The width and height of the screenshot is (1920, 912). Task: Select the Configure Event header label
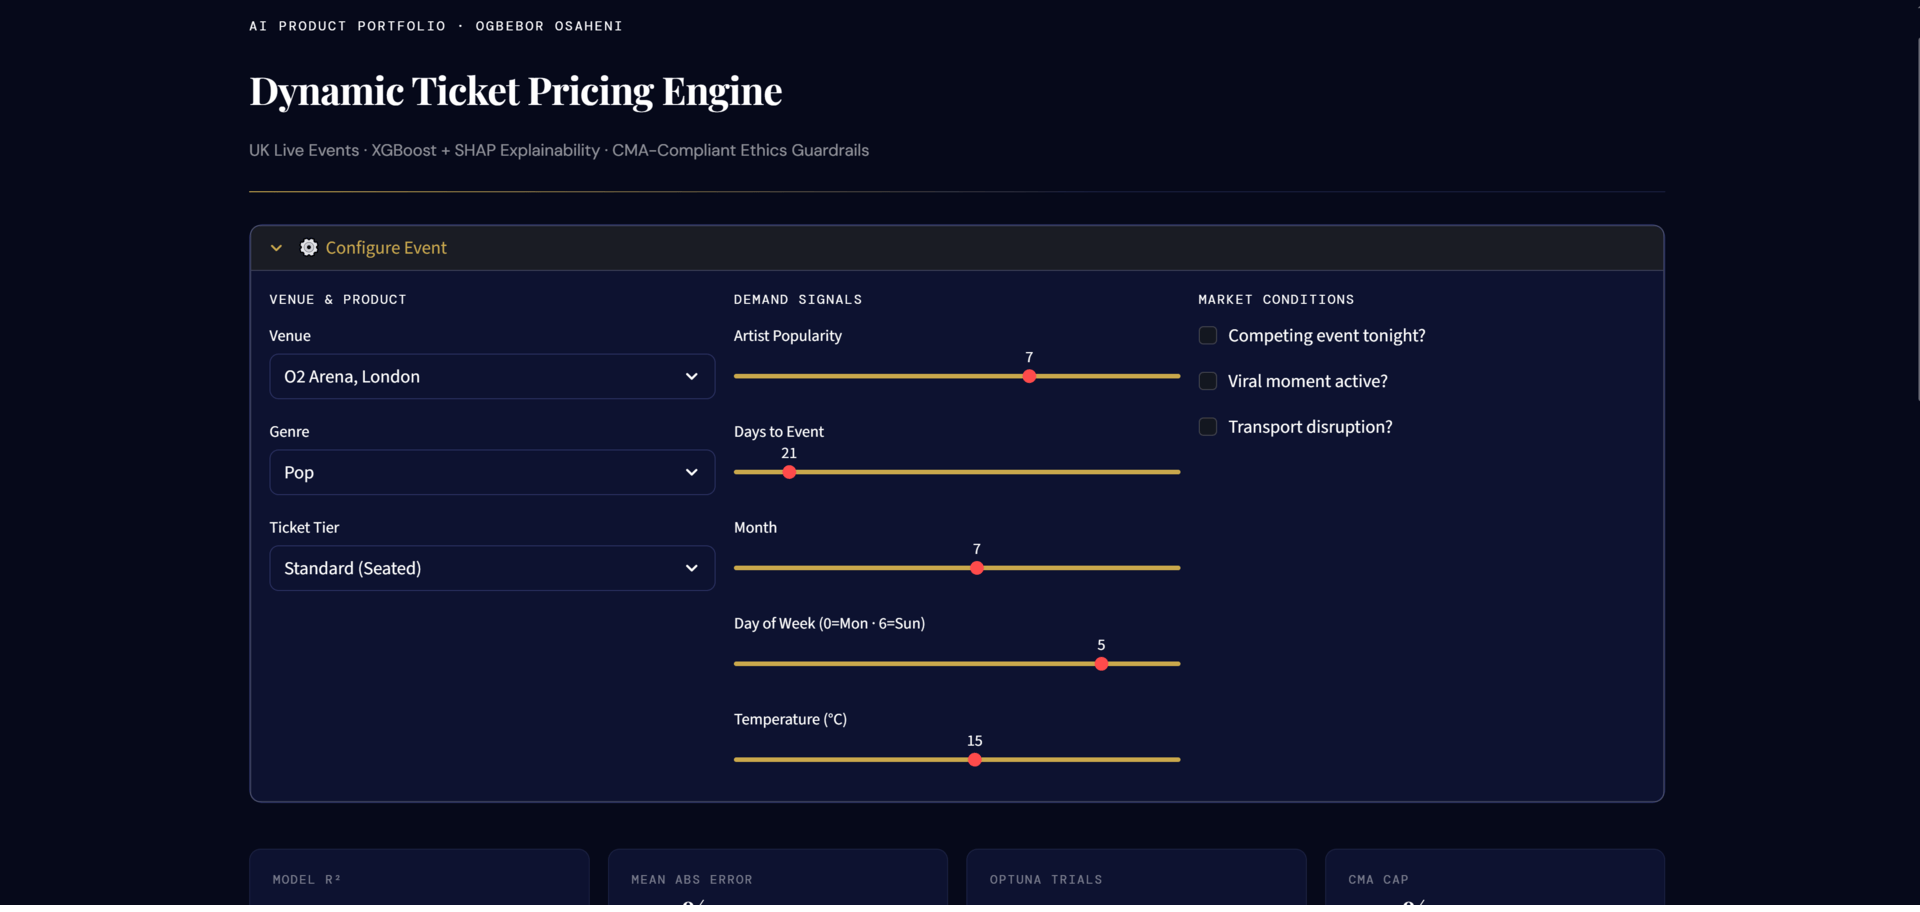click(x=387, y=247)
